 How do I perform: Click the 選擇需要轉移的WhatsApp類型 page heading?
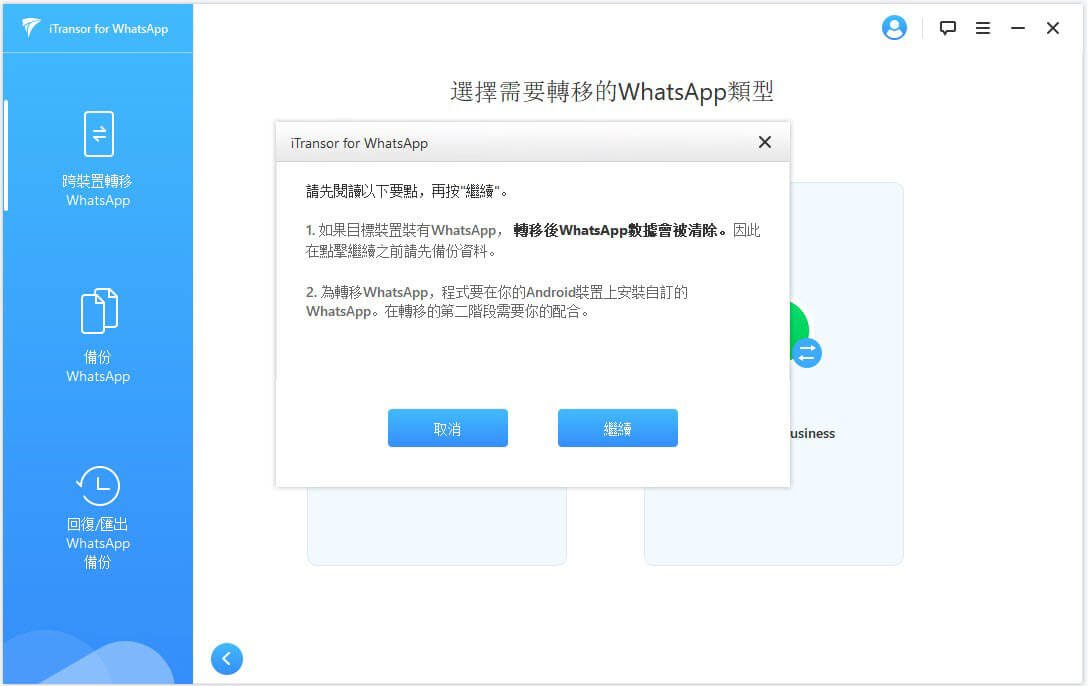point(612,92)
